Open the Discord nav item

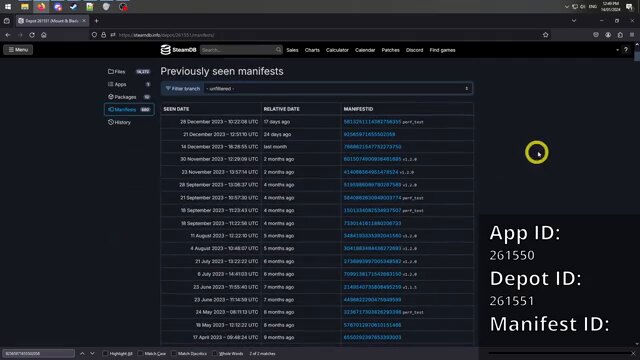click(414, 50)
